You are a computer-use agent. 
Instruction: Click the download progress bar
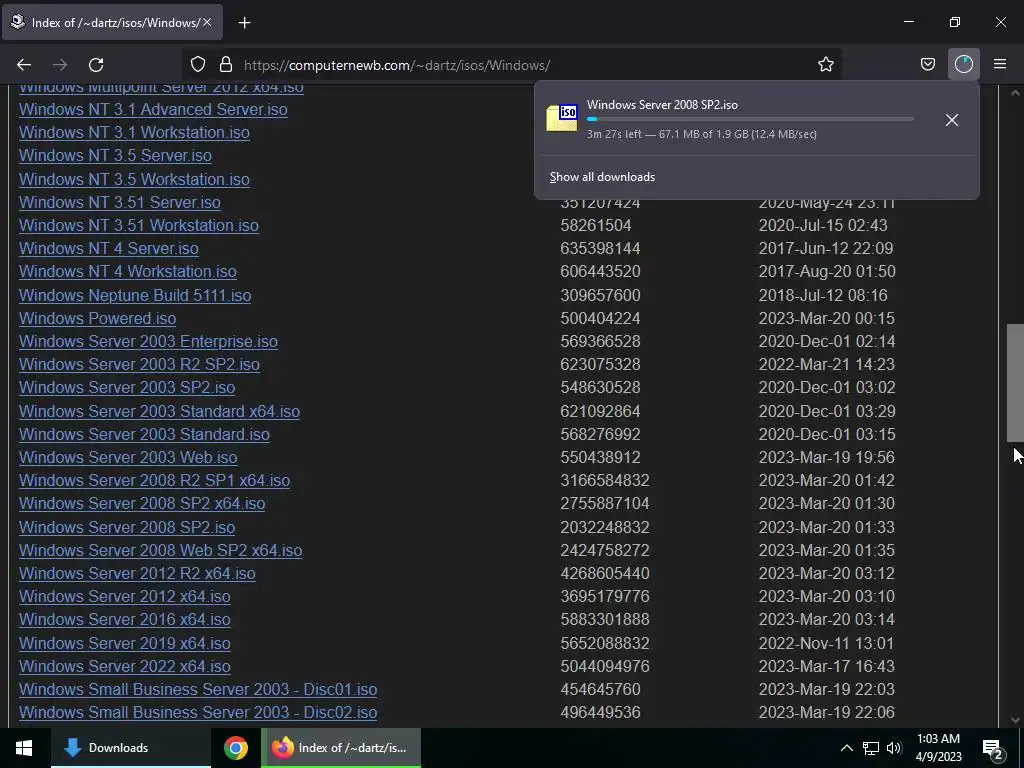[750, 120]
